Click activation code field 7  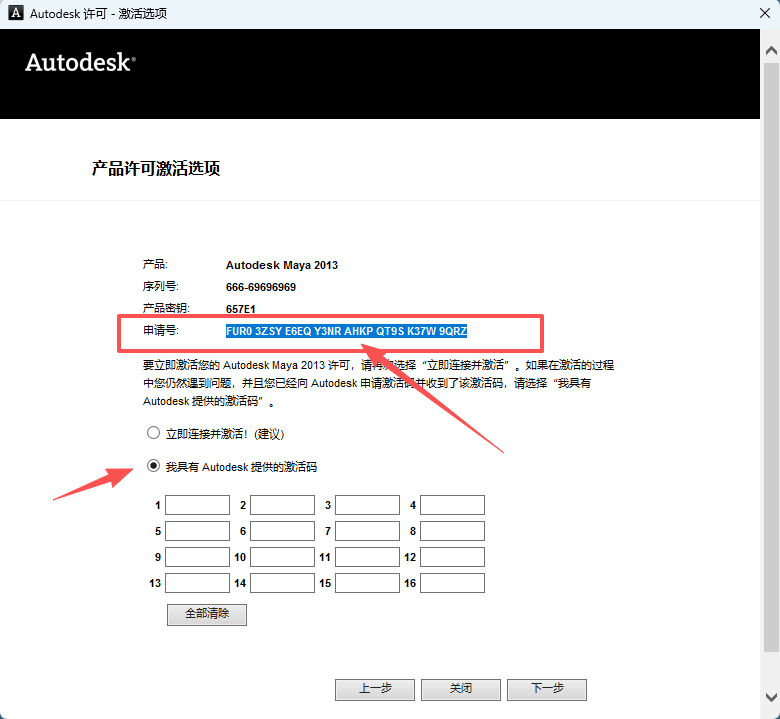[368, 531]
